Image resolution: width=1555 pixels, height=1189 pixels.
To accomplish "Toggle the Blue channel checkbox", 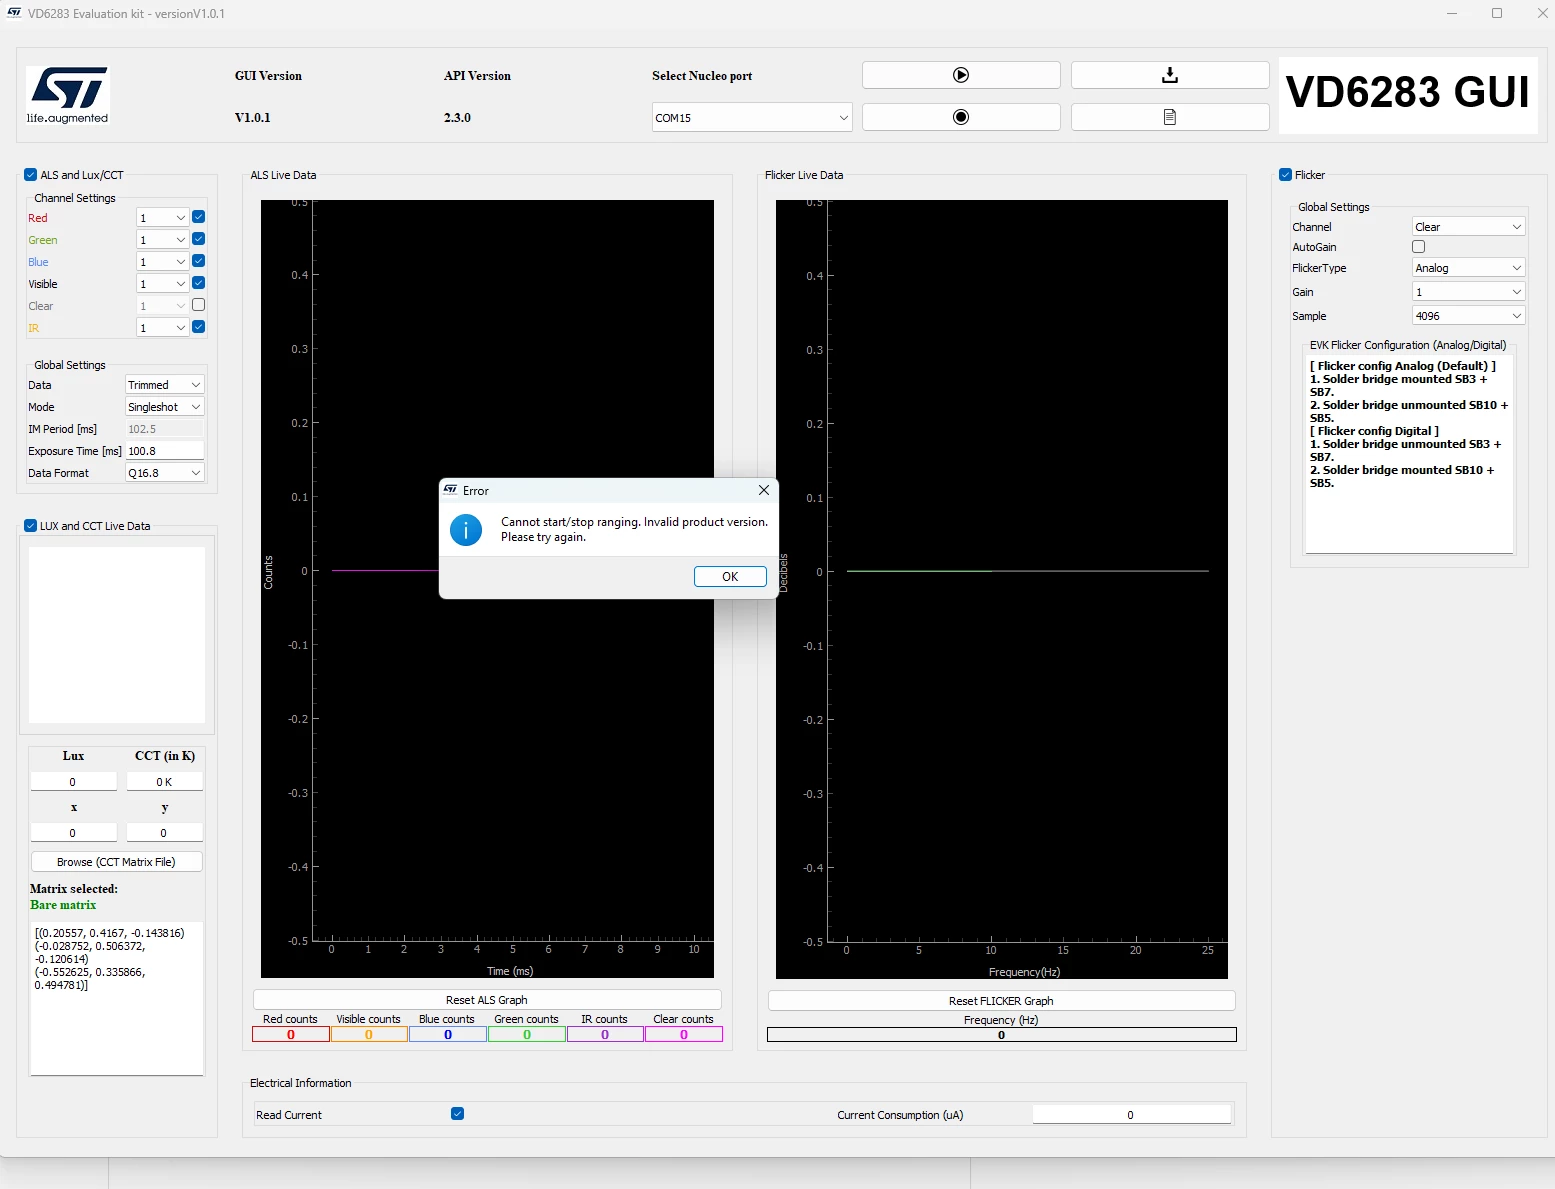I will [198, 261].
